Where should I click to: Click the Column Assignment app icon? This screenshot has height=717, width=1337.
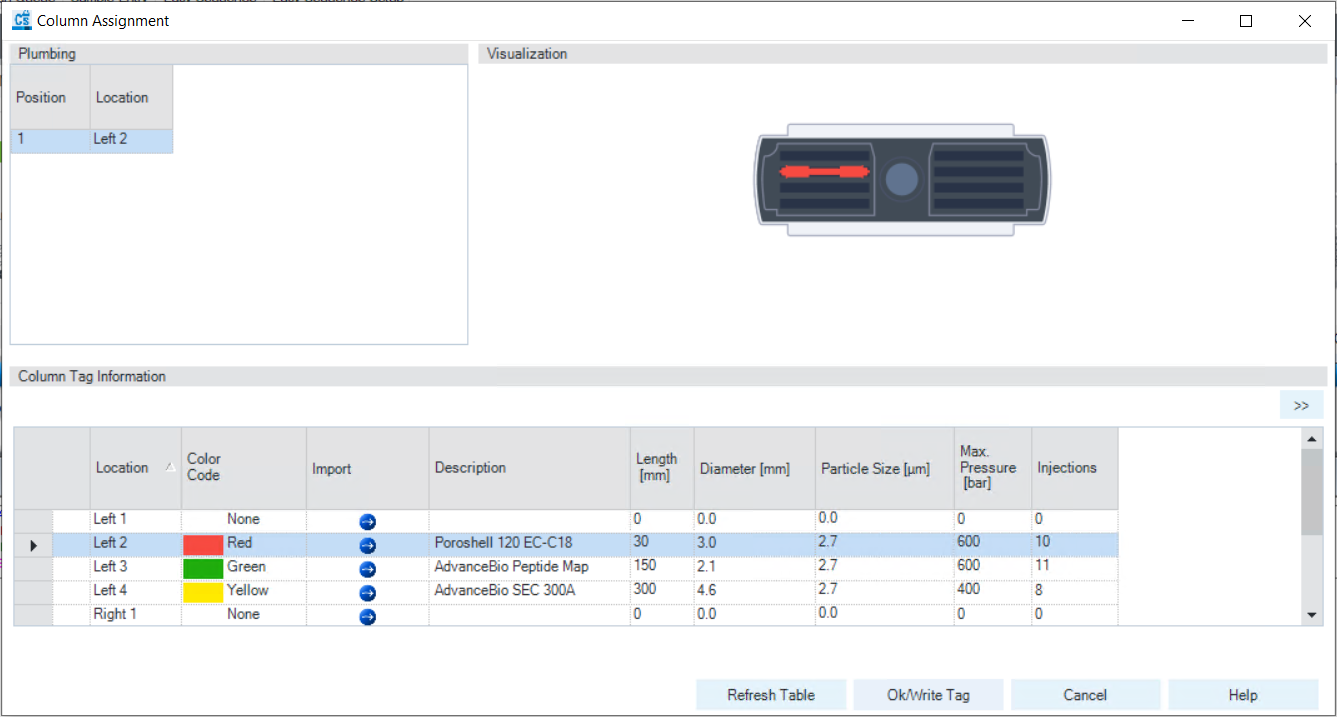pos(21,20)
